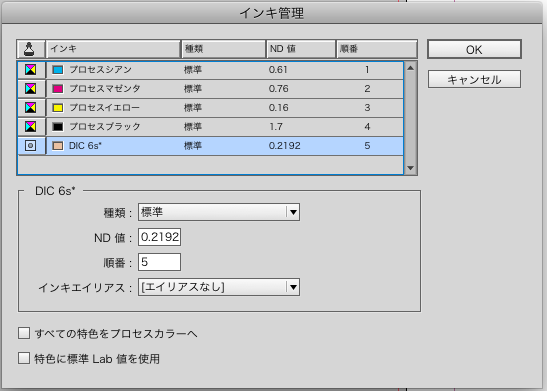The width and height of the screenshot is (547, 391).
Task: Click the ink list scroll down arrow
Action: (411, 168)
